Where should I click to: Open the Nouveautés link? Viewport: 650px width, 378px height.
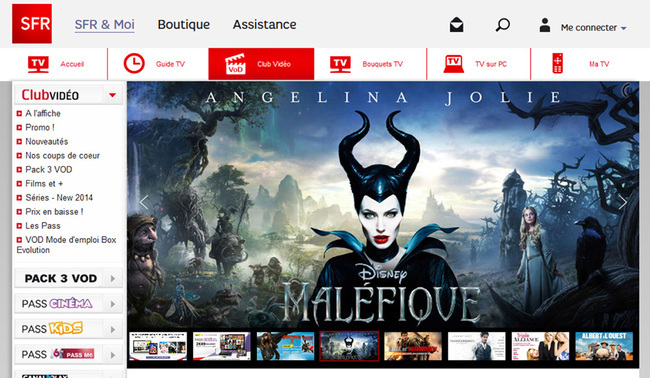(46, 141)
